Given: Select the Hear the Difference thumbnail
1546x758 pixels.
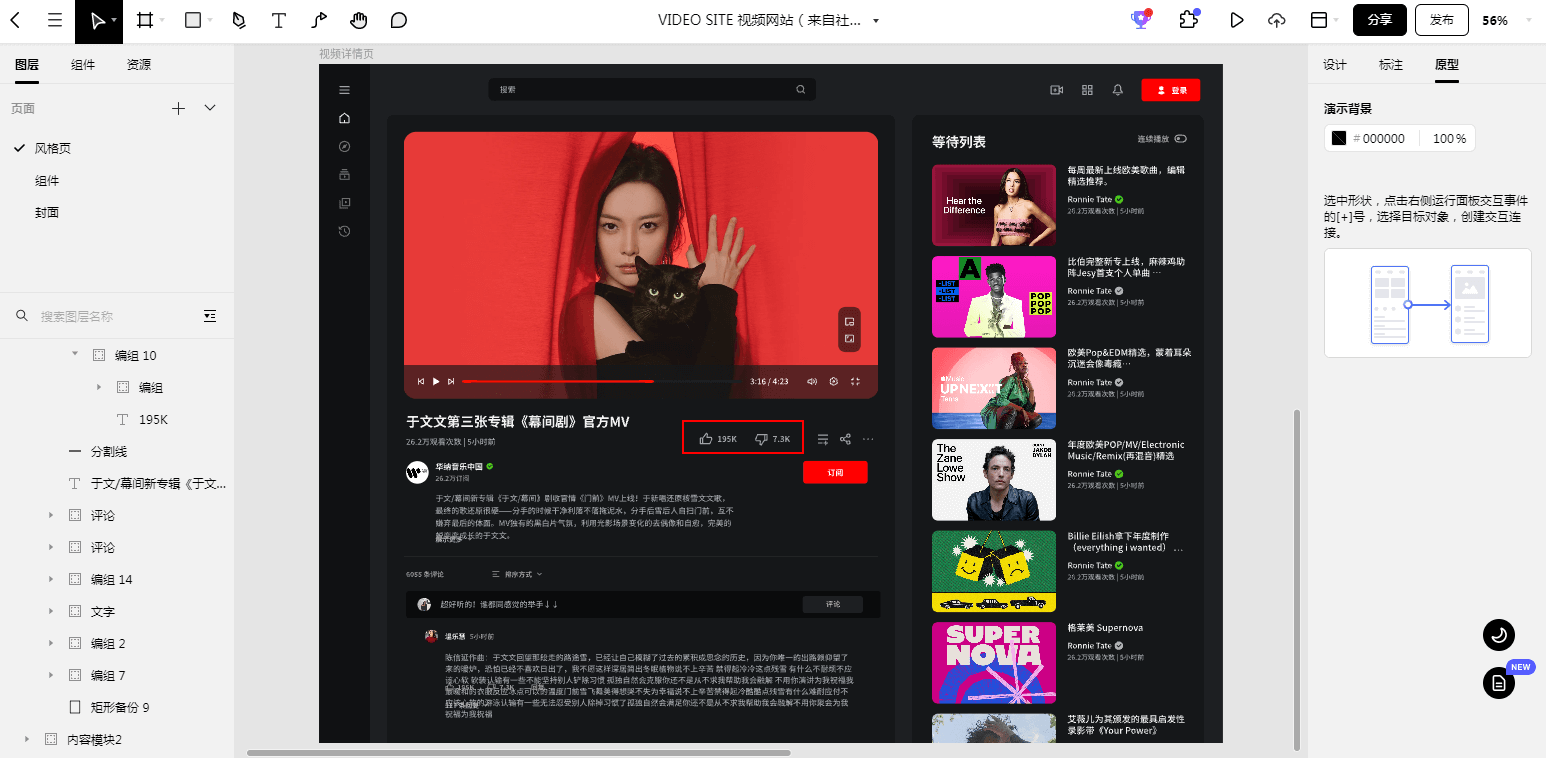Looking at the screenshot, I should pos(994,205).
